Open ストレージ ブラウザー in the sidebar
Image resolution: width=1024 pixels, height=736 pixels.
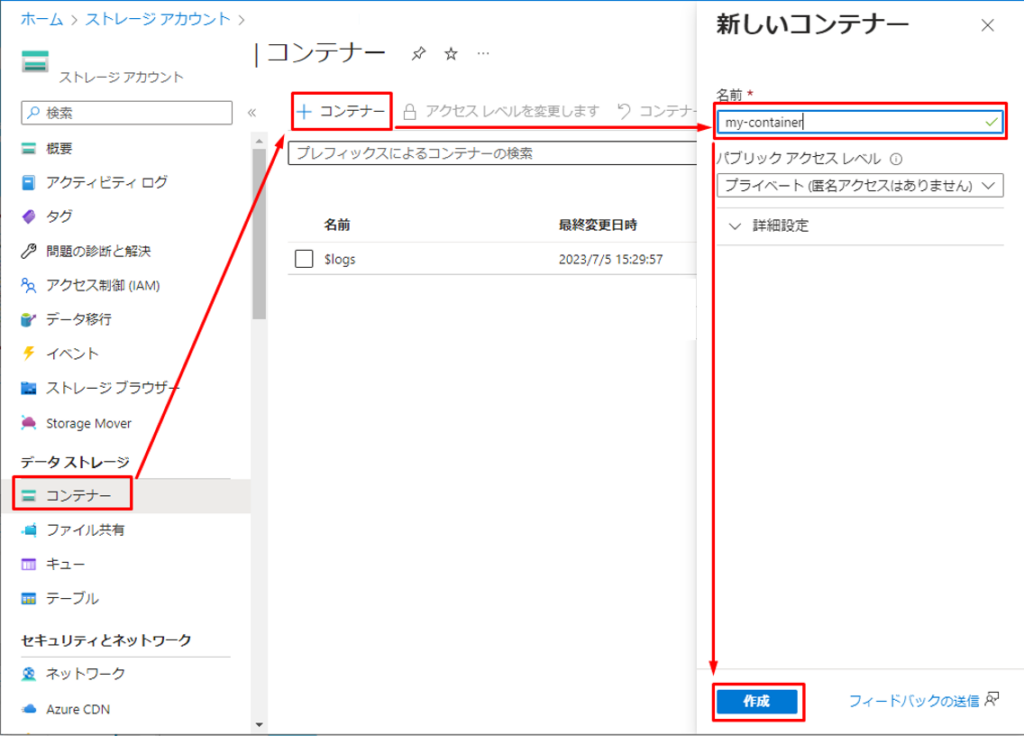click(112, 388)
